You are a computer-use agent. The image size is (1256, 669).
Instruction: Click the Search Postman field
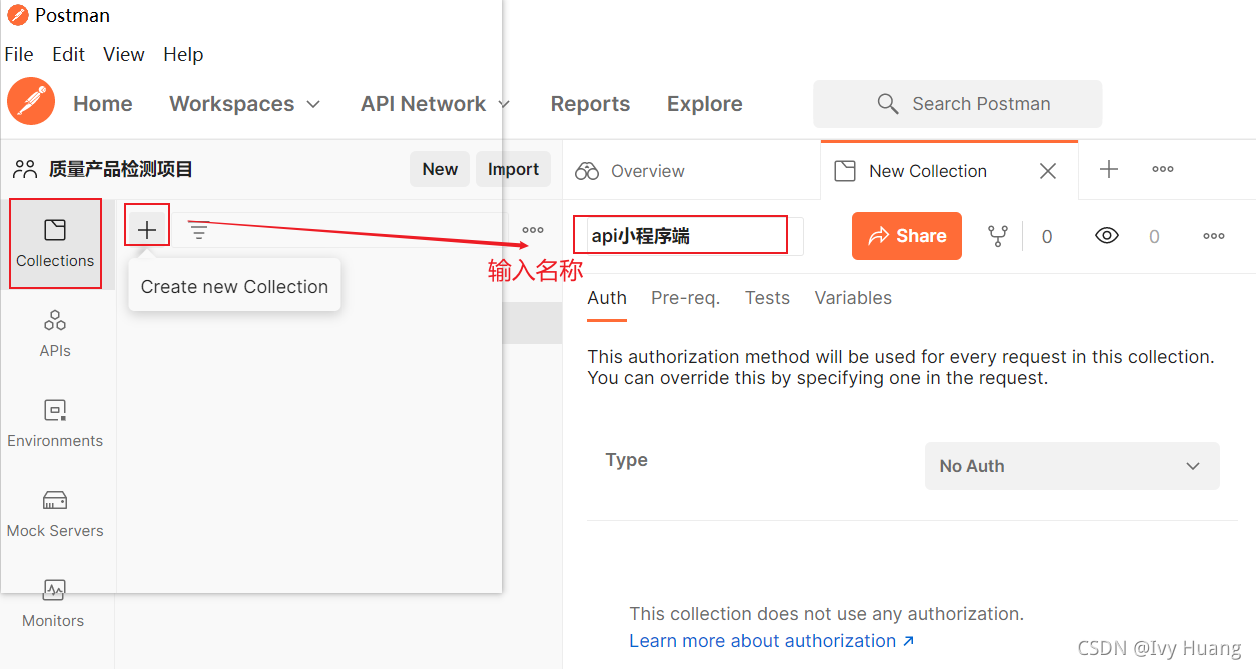tap(958, 104)
